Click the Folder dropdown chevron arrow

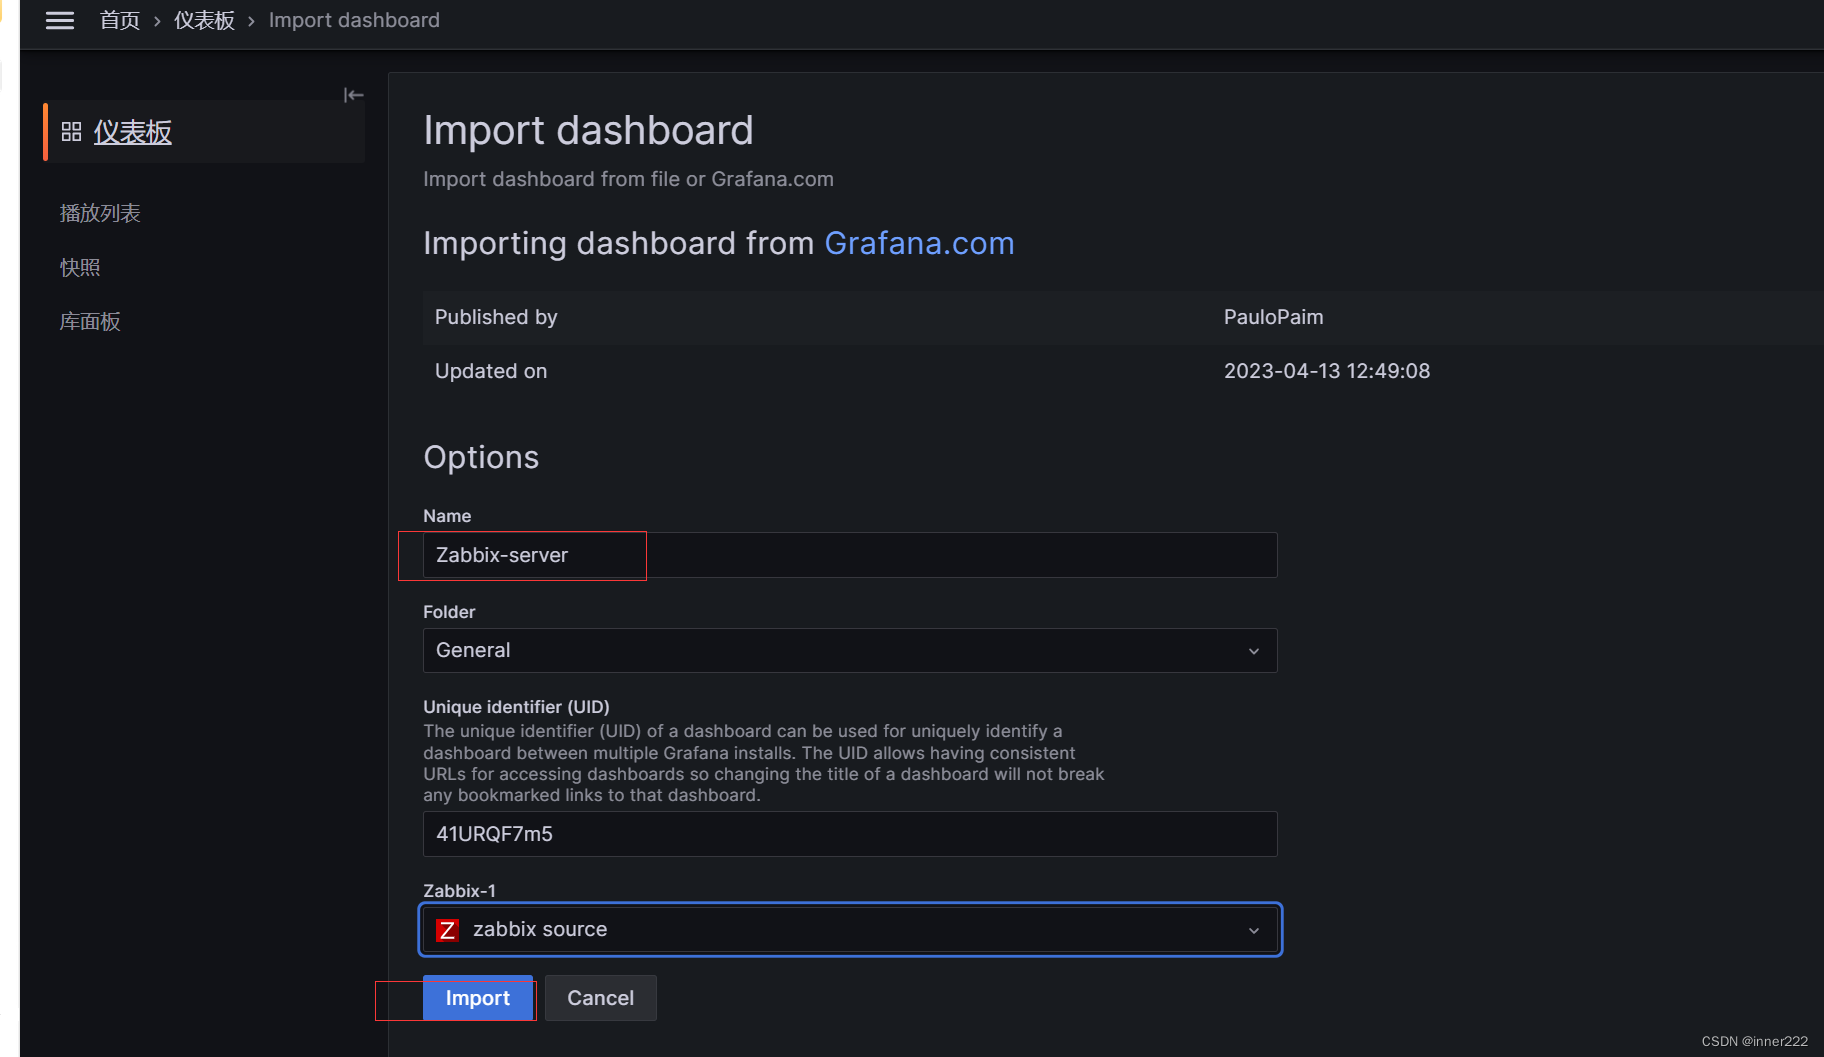click(x=1254, y=651)
